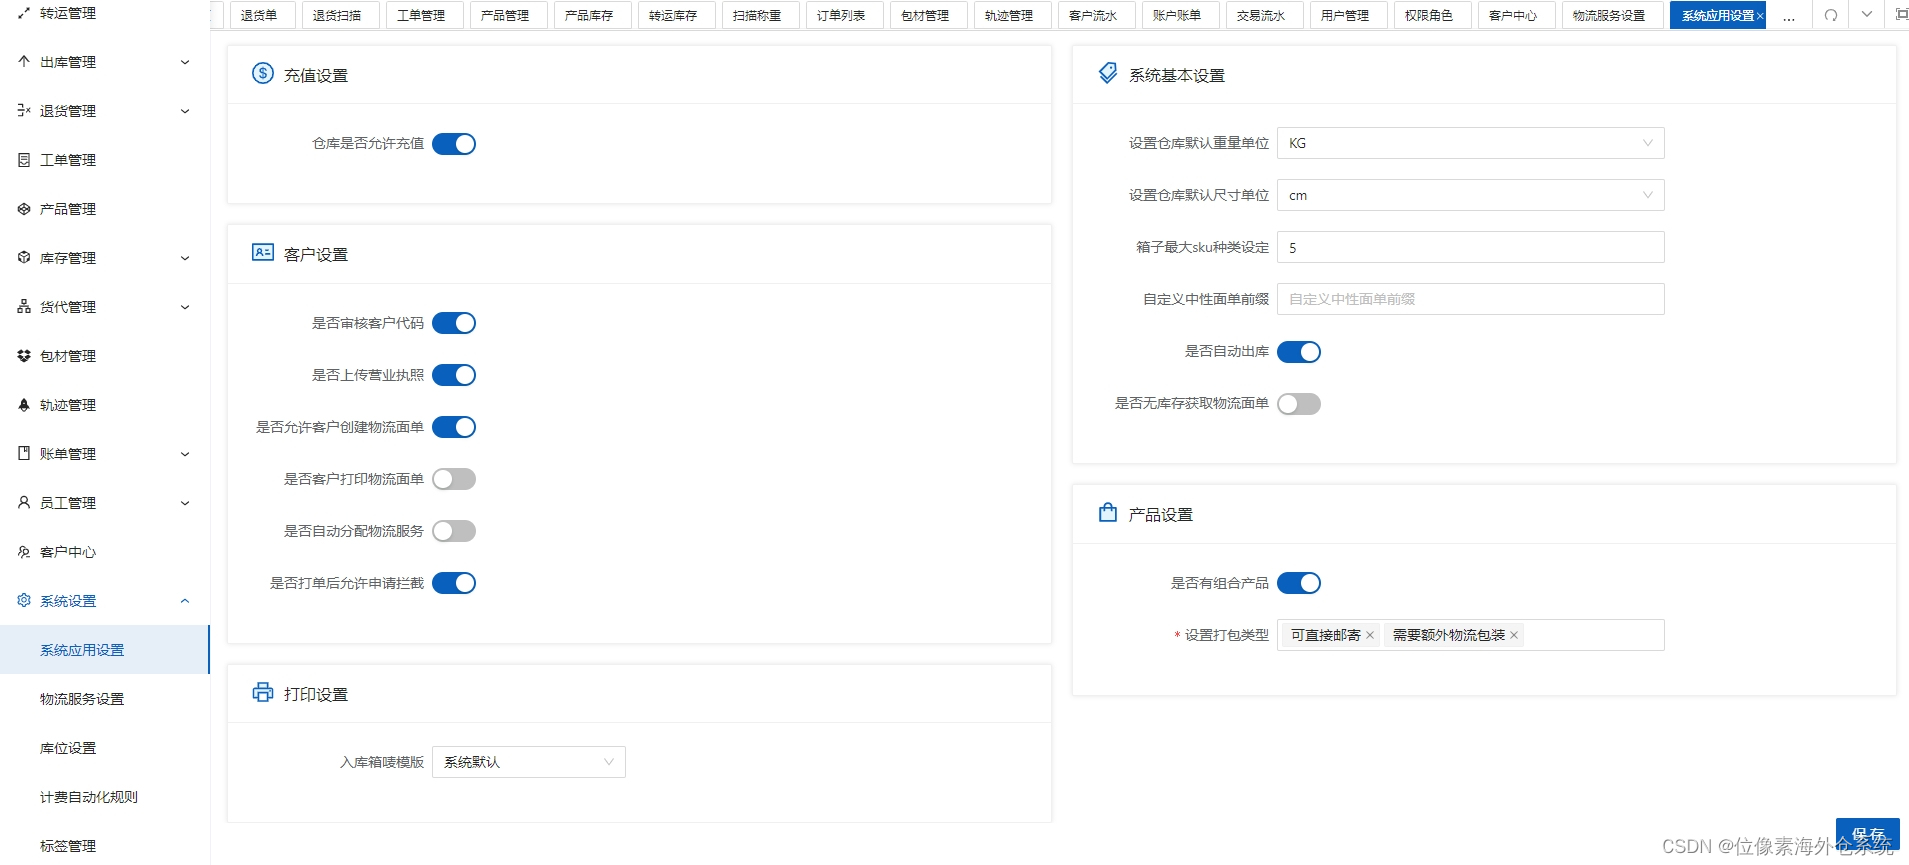Click the 产品管理 sidebar icon
The height and width of the screenshot is (865, 1909).
click(x=24, y=208)
